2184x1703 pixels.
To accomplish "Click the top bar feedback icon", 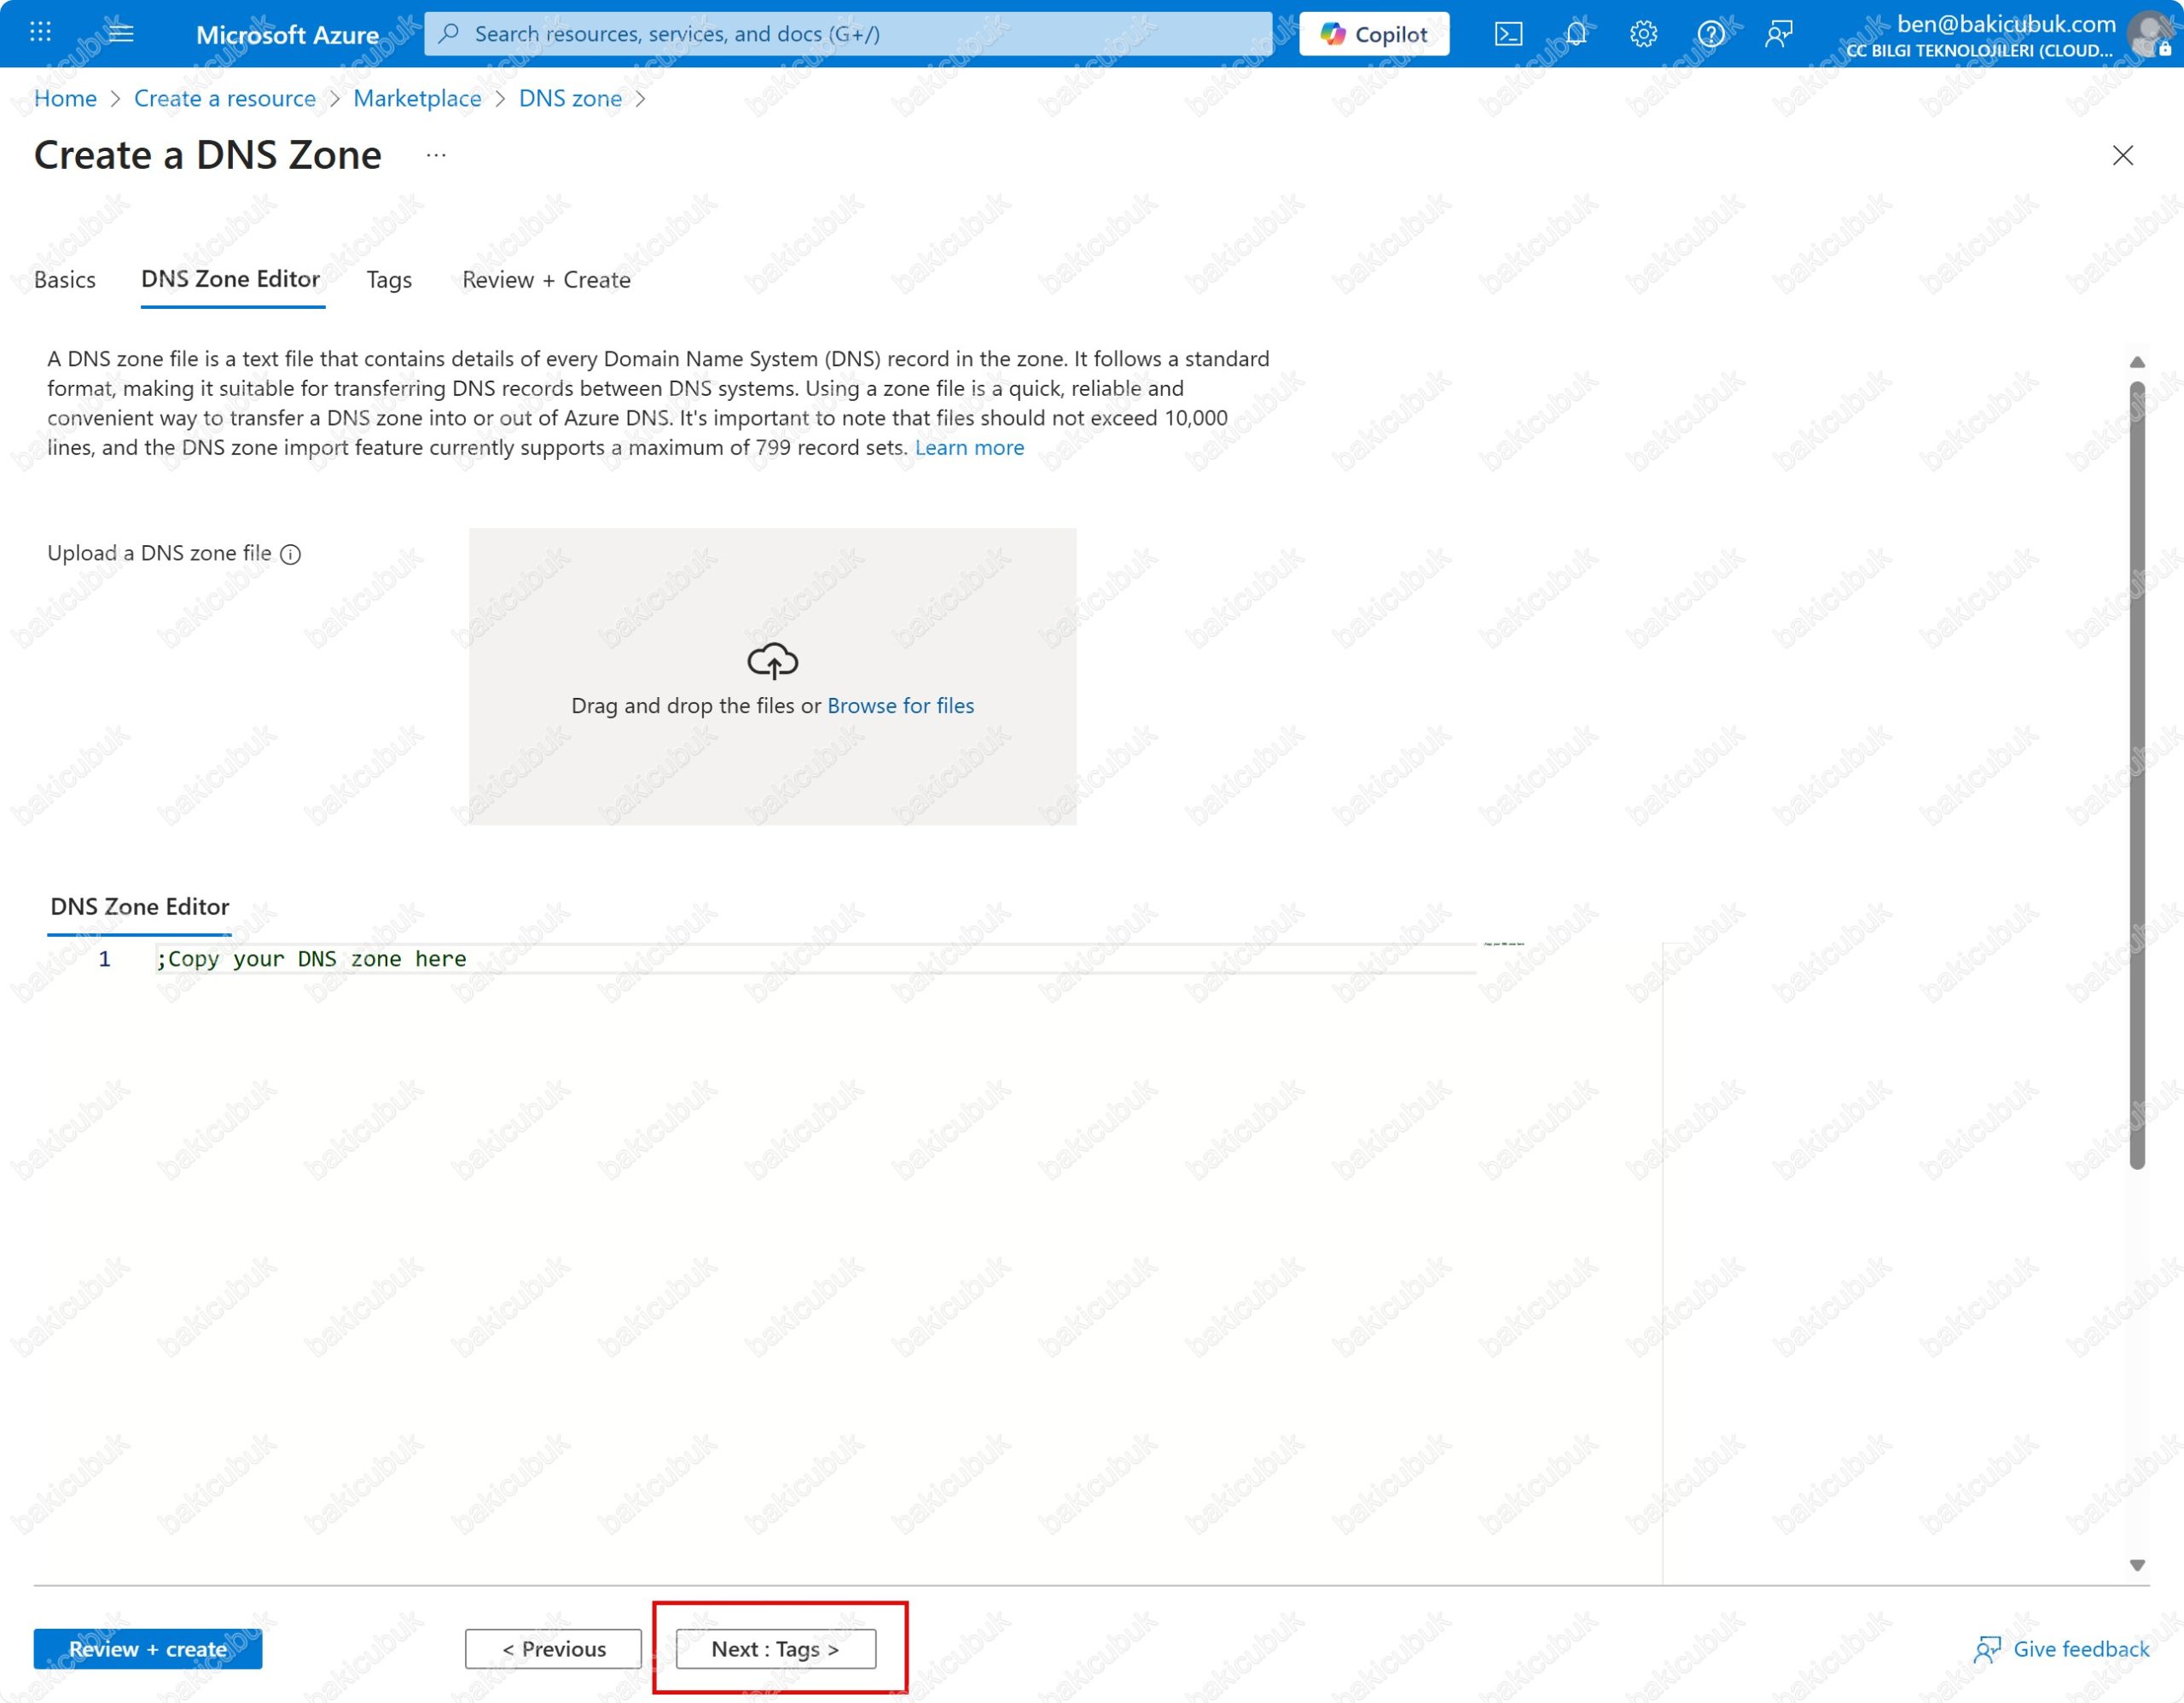I will [1779, 34].
